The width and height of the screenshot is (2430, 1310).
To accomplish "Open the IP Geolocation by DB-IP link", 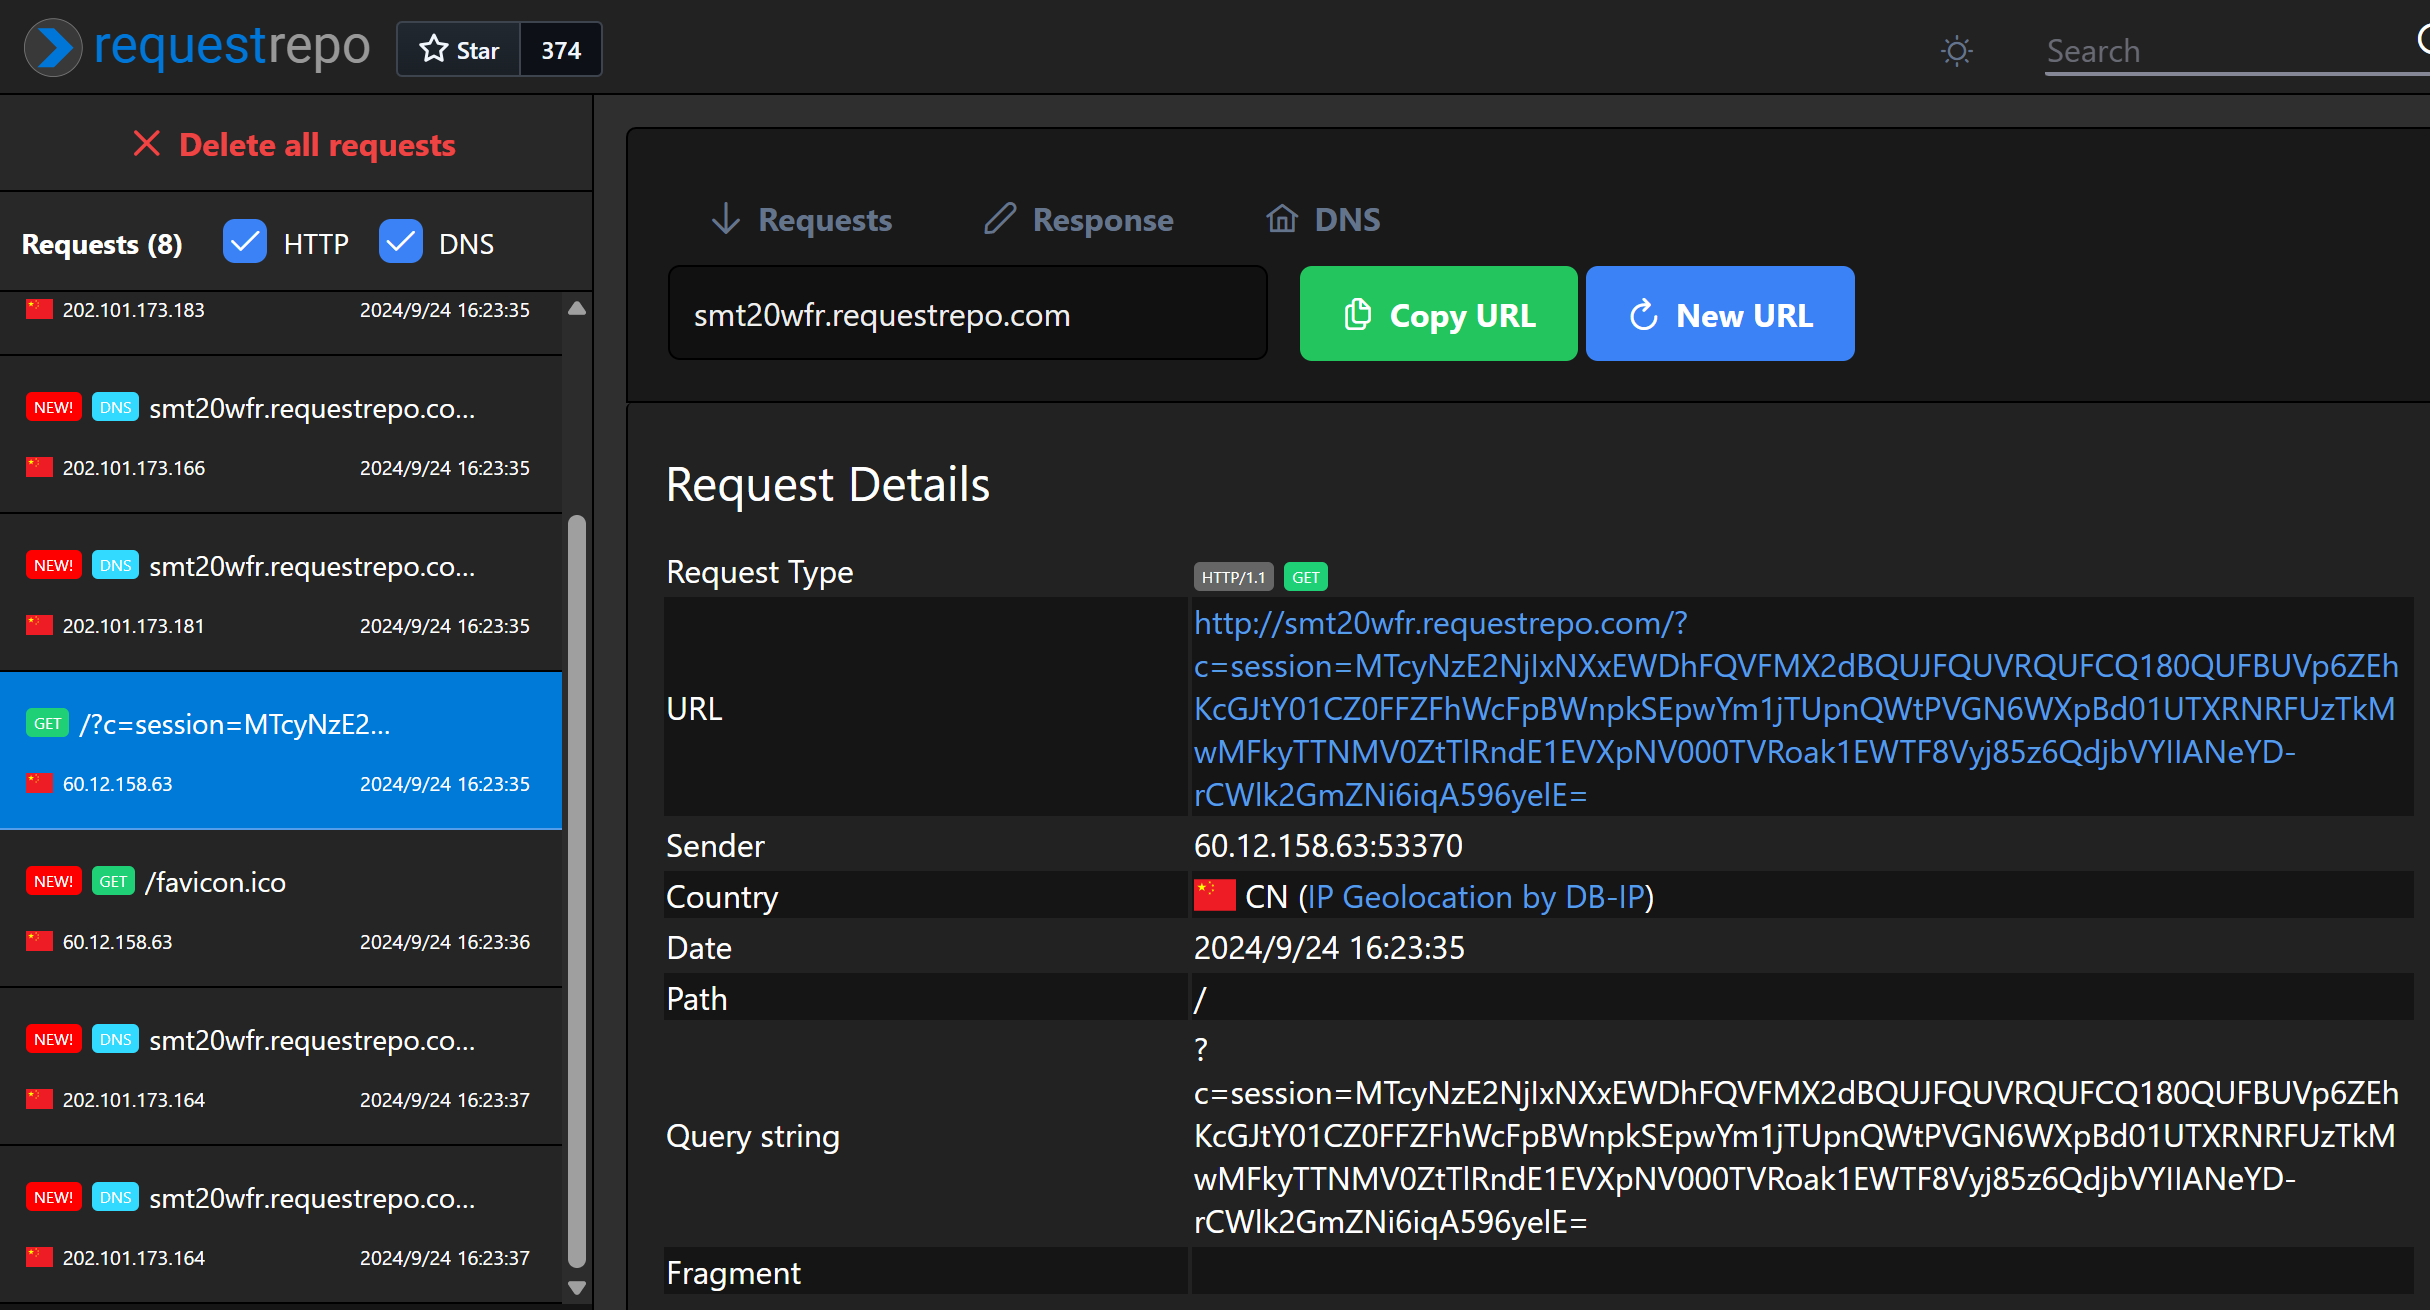I will point(1476,897).
